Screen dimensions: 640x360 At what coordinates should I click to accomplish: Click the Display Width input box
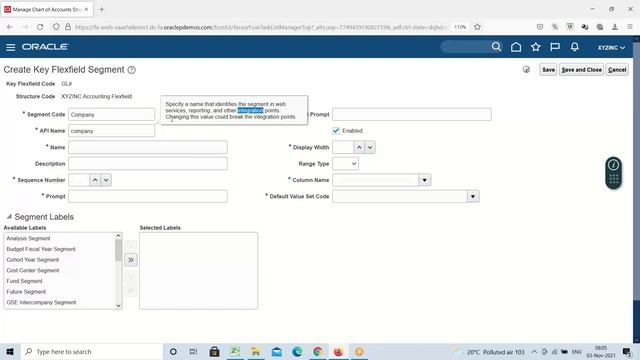[x=343, y=147]
